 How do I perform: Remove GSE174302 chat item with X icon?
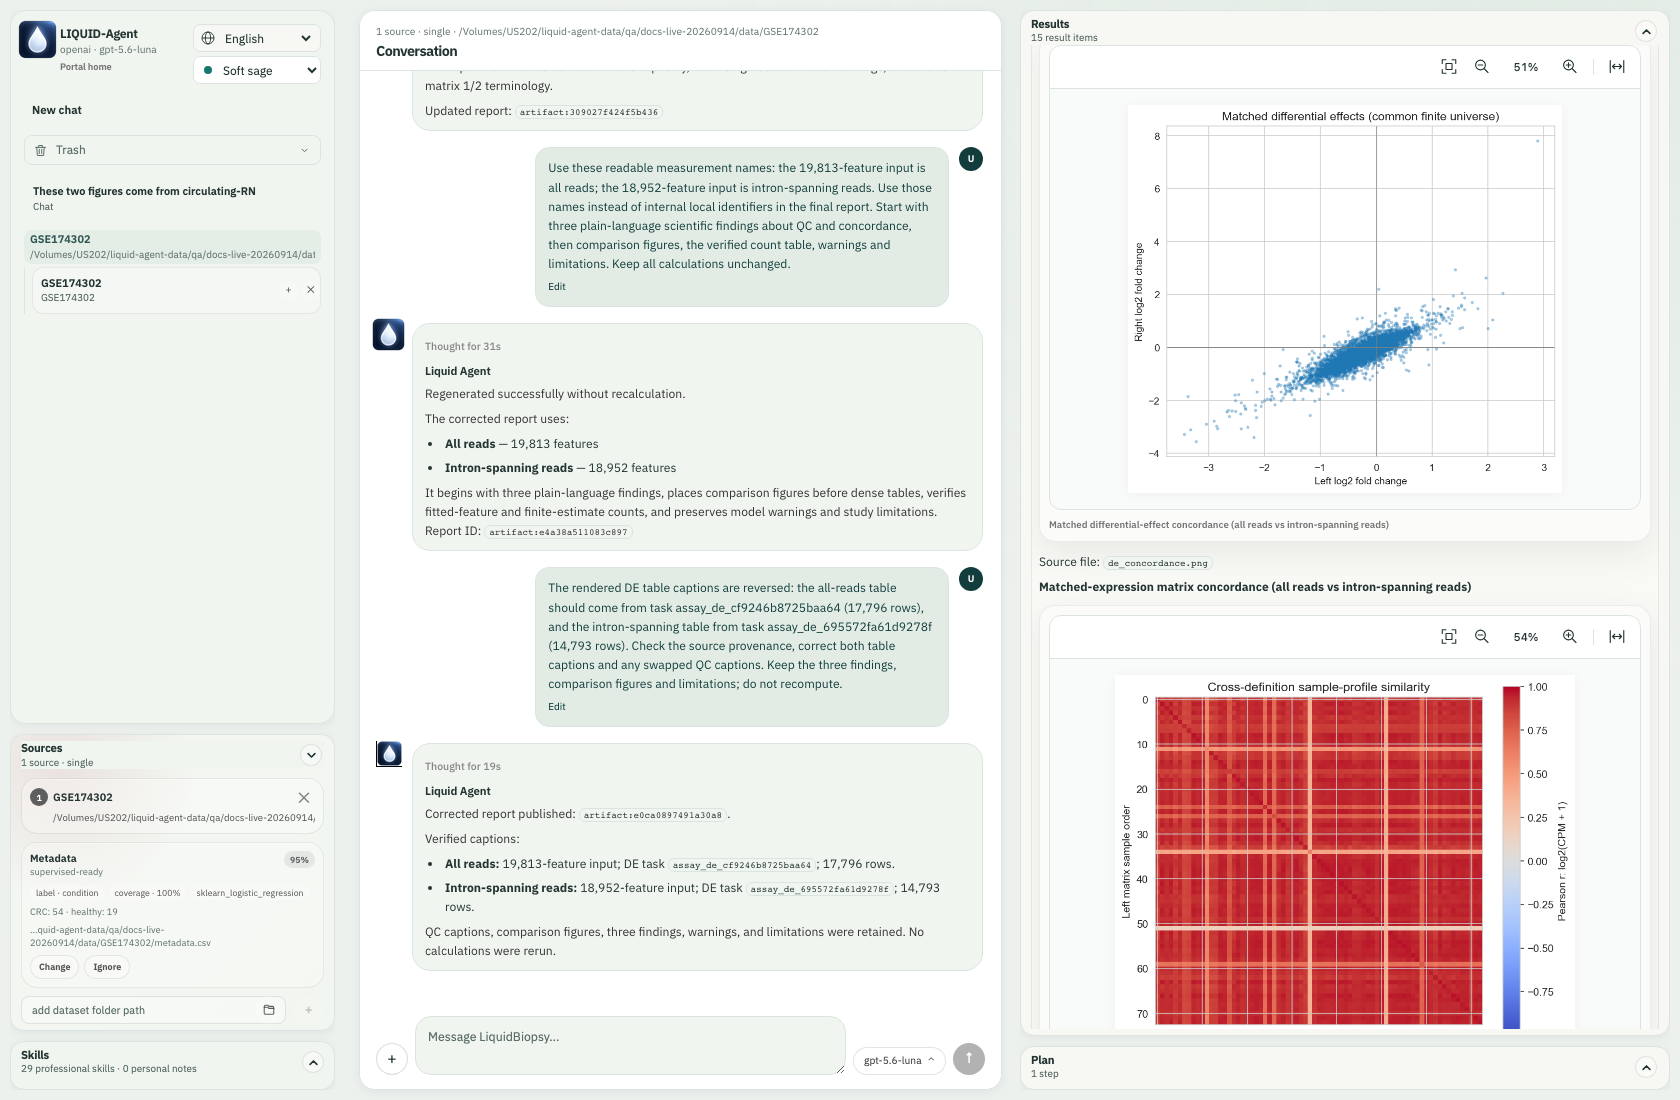[x=310, y=290]
